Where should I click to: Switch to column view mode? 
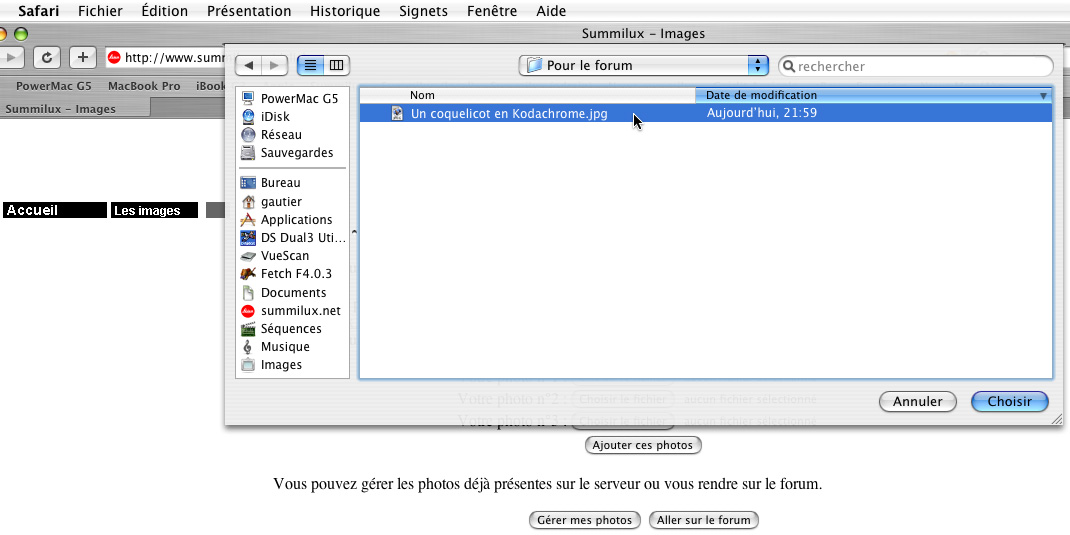click(336, 66)
